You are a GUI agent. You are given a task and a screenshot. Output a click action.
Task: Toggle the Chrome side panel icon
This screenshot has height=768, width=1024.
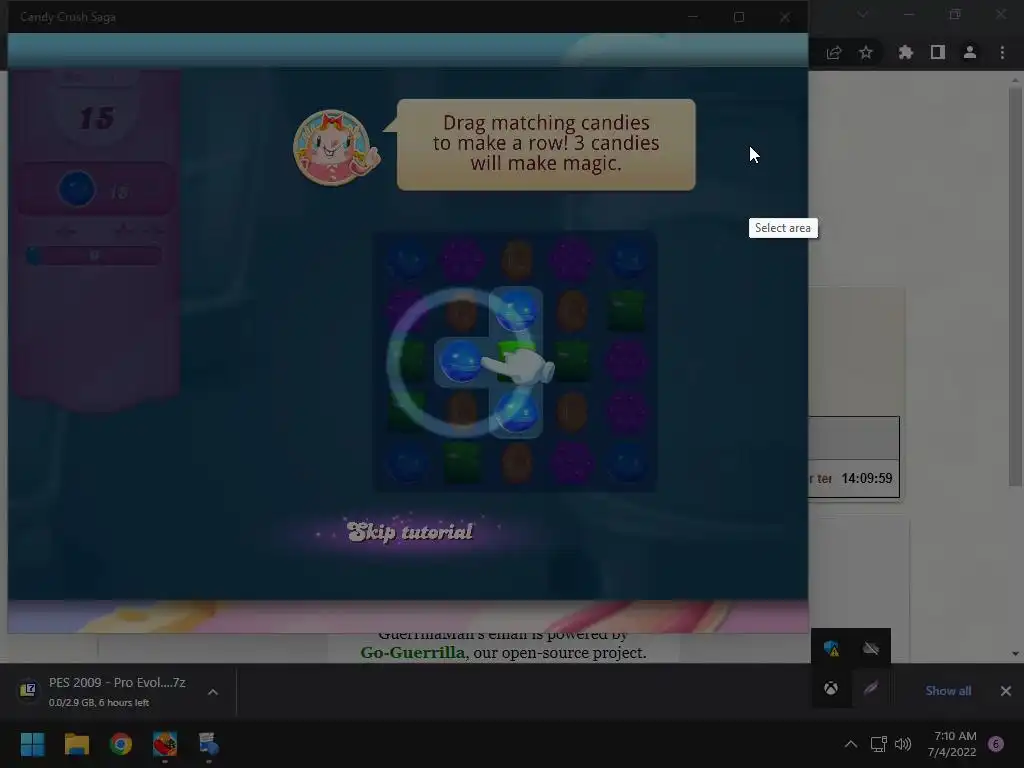tap(937, 53)
